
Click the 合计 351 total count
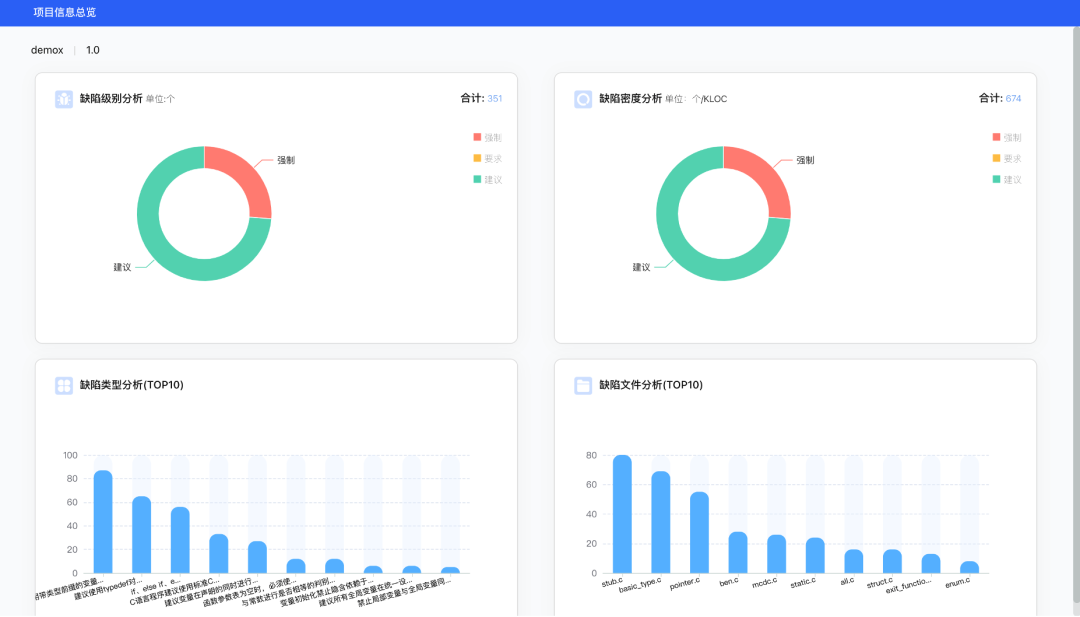pos(481,99)
